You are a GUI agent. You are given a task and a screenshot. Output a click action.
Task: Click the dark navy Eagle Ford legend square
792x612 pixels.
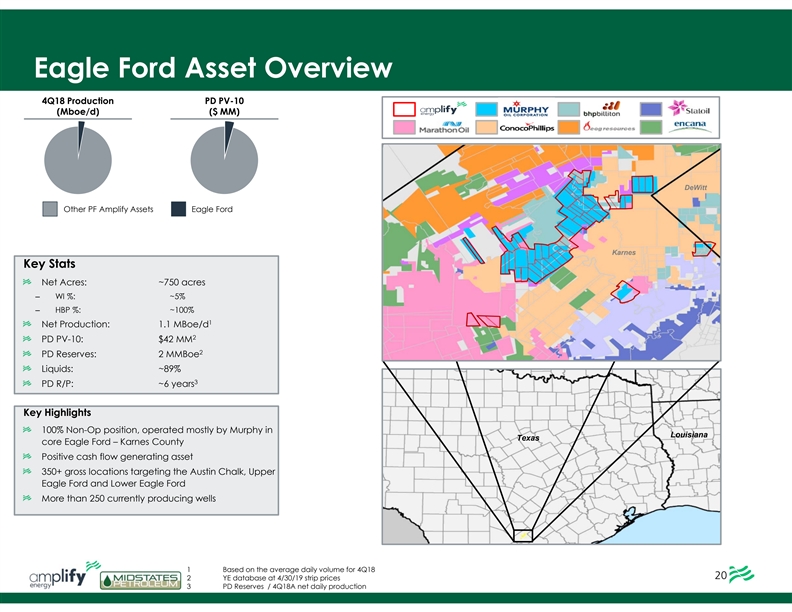178,209
